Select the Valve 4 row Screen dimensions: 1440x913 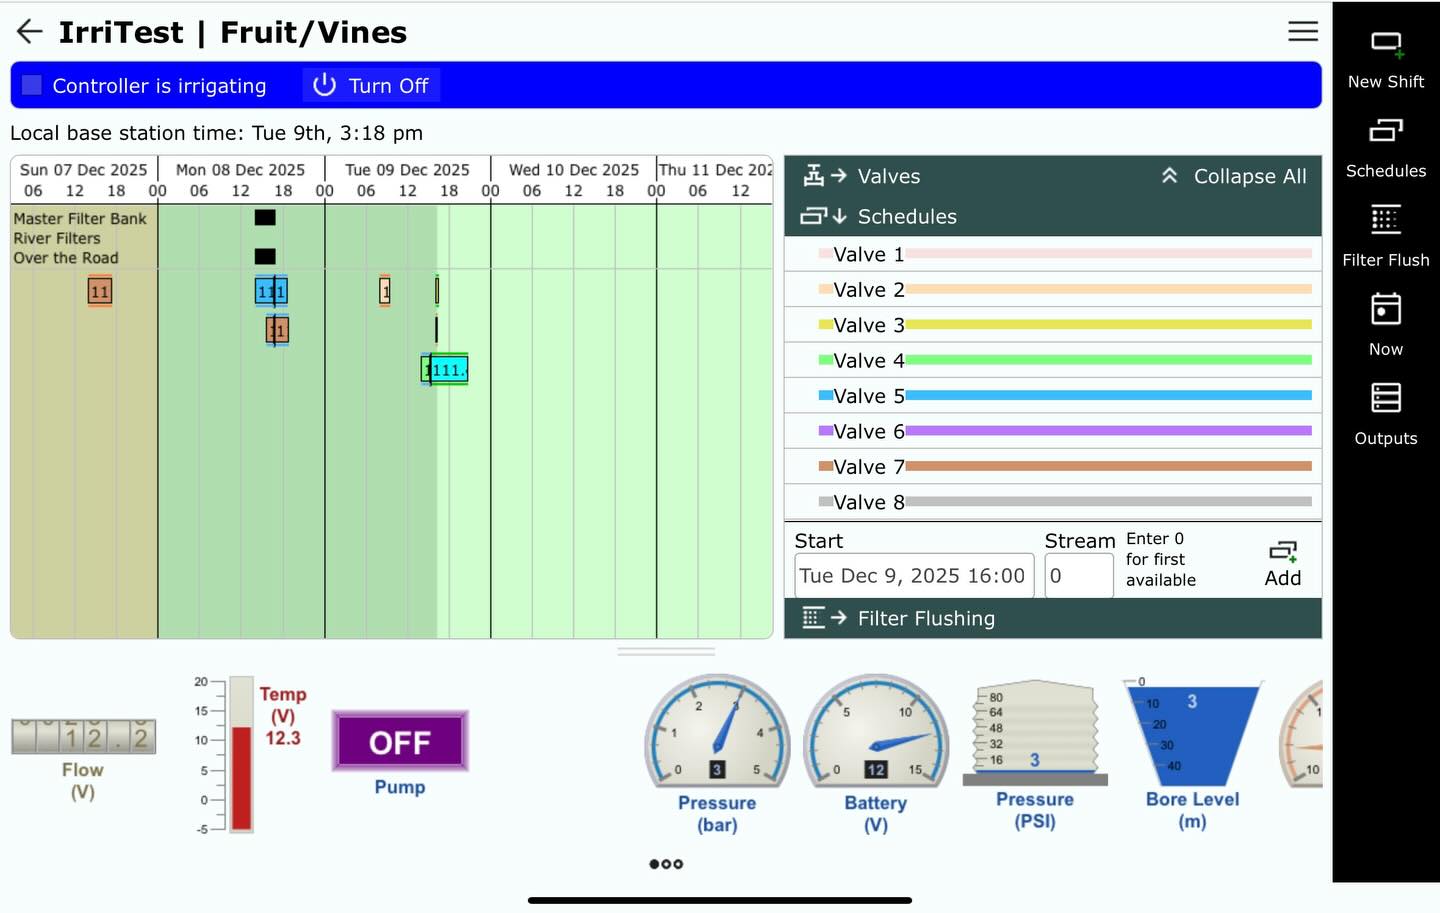[x=1052, y=360]
